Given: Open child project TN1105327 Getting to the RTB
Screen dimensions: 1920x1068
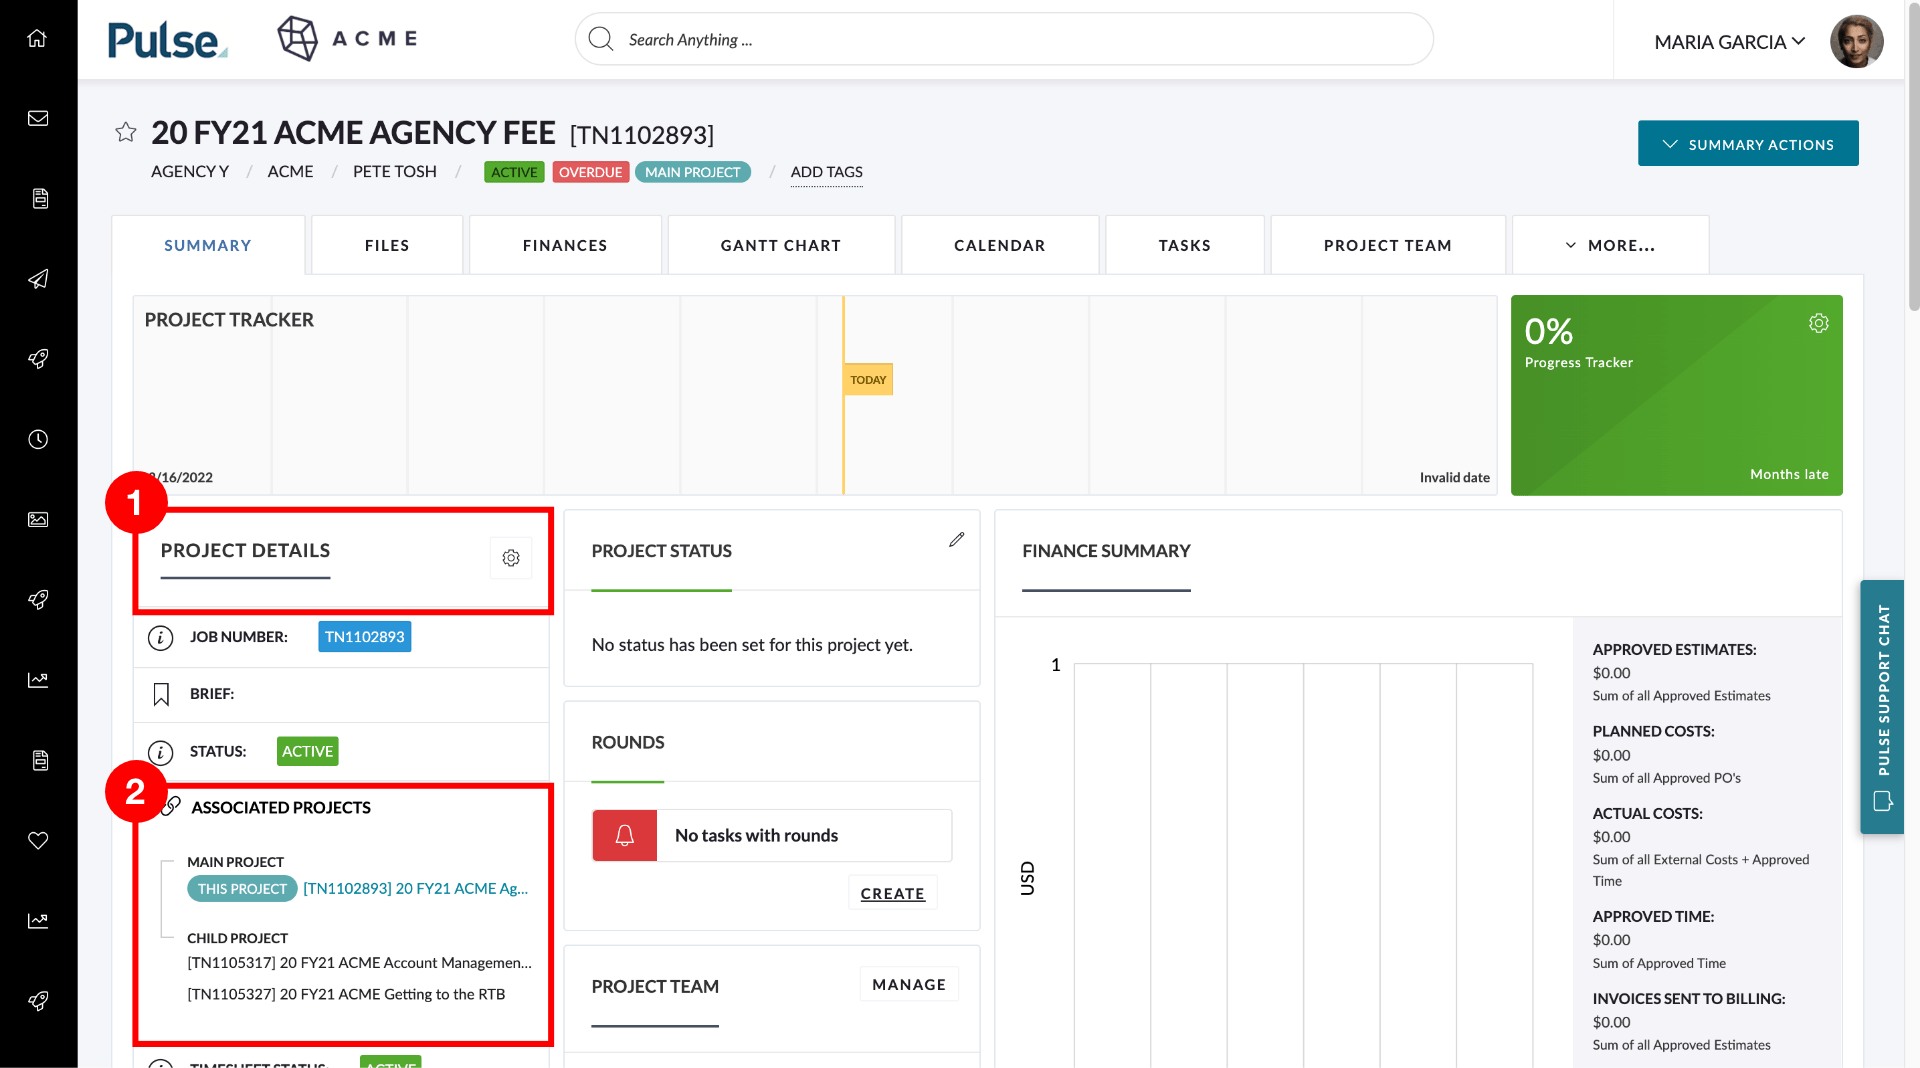Looking at the screenshot, I should 346,994.
